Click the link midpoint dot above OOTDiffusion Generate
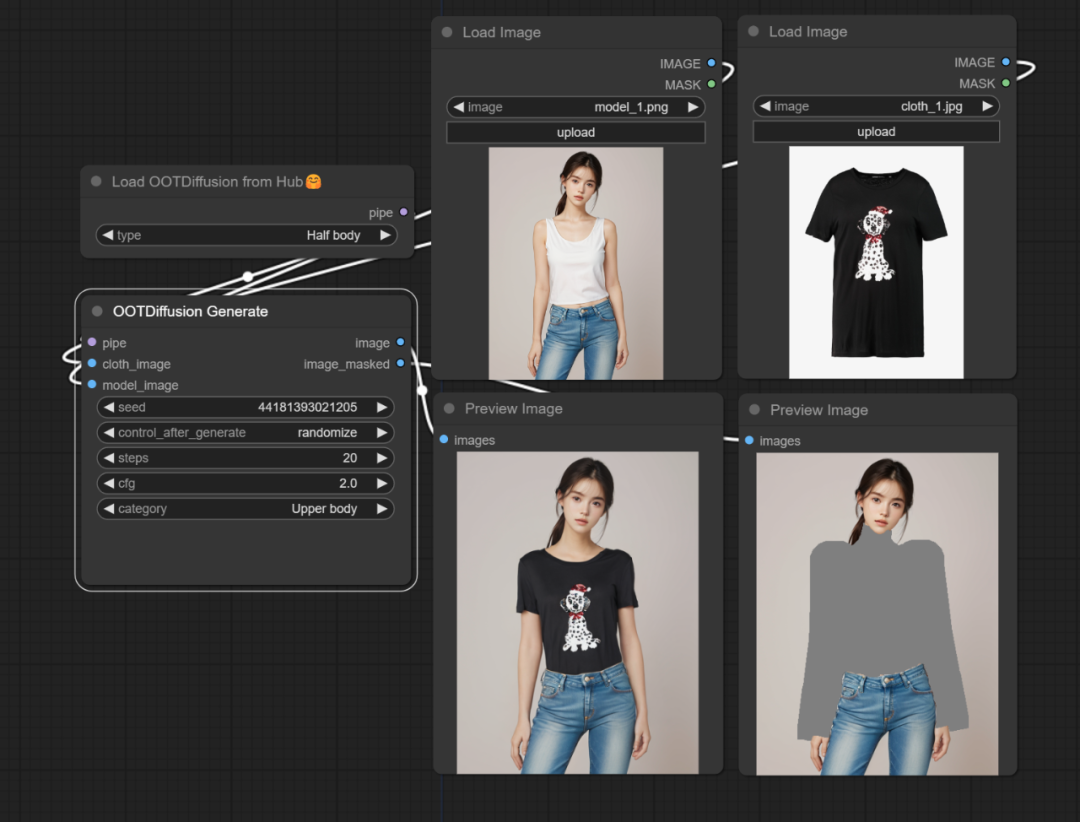1080x822 pixels. (x=248, y=276)
